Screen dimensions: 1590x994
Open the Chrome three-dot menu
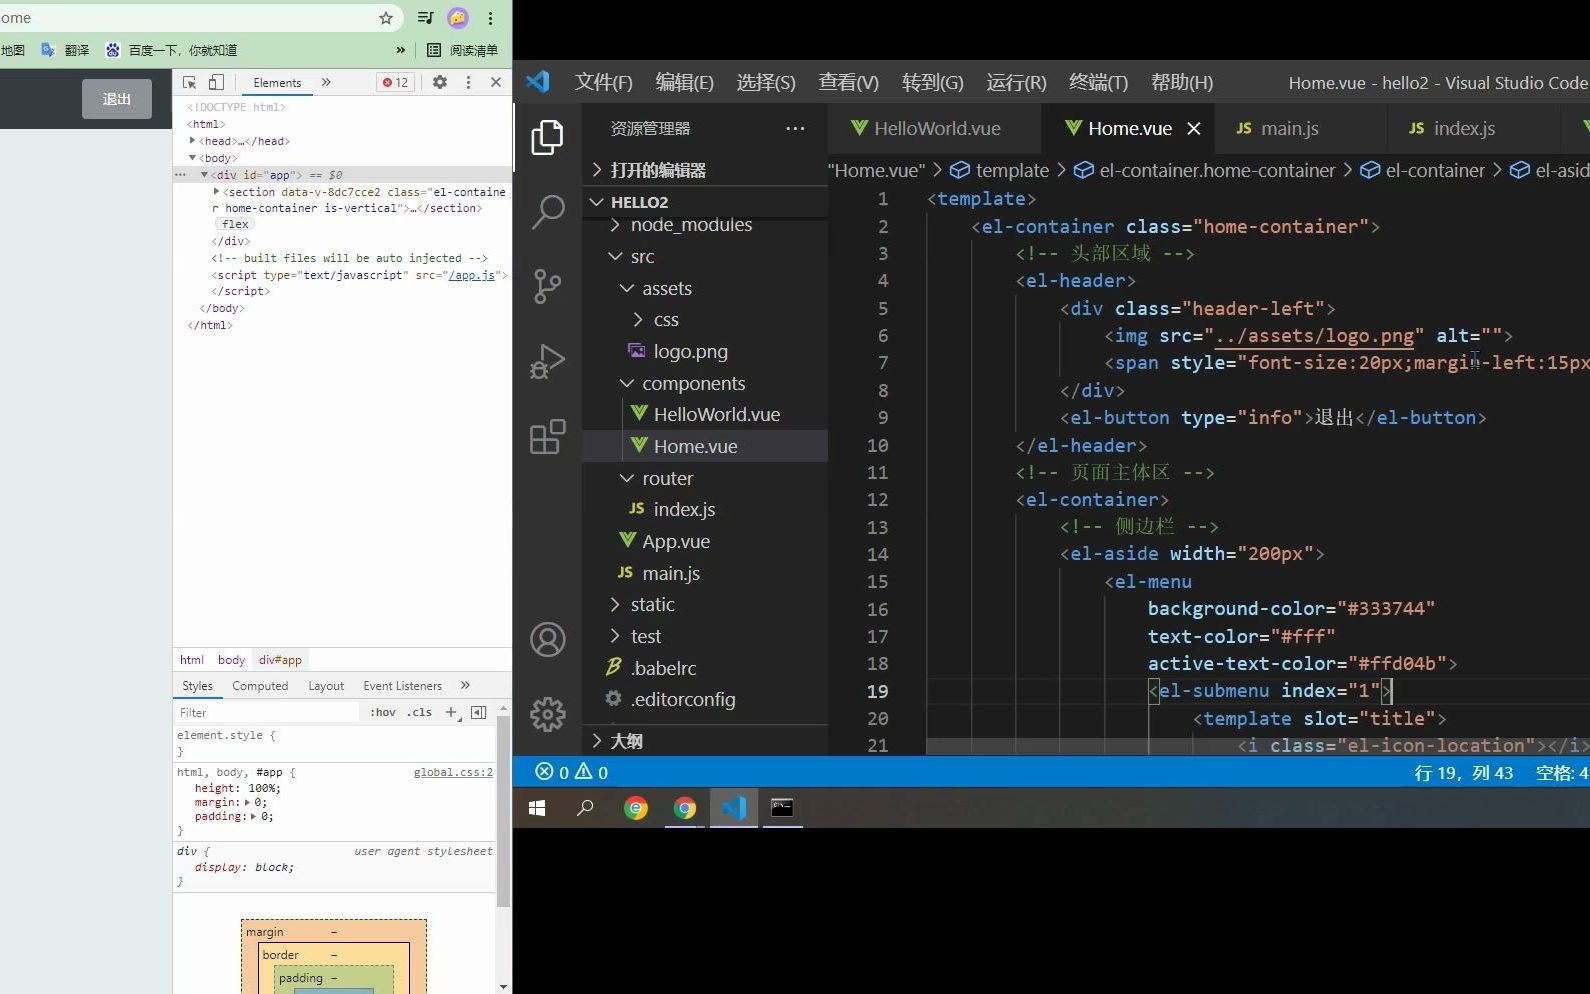490,18
